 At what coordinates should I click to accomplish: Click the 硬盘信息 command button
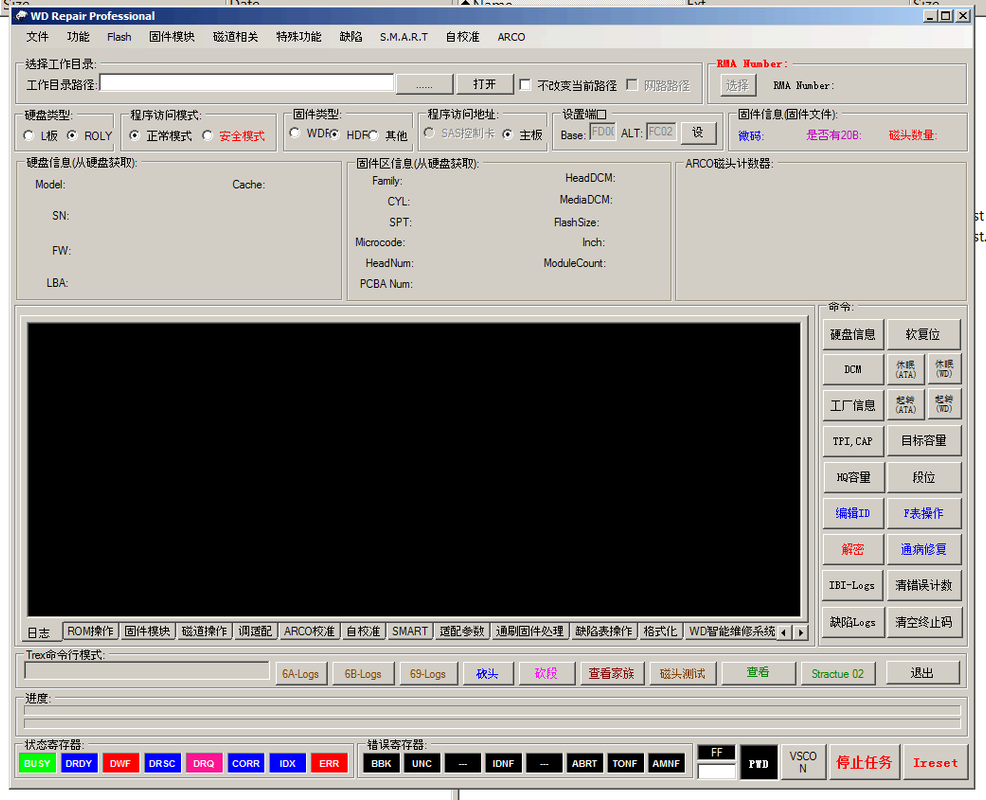[853, 335]
